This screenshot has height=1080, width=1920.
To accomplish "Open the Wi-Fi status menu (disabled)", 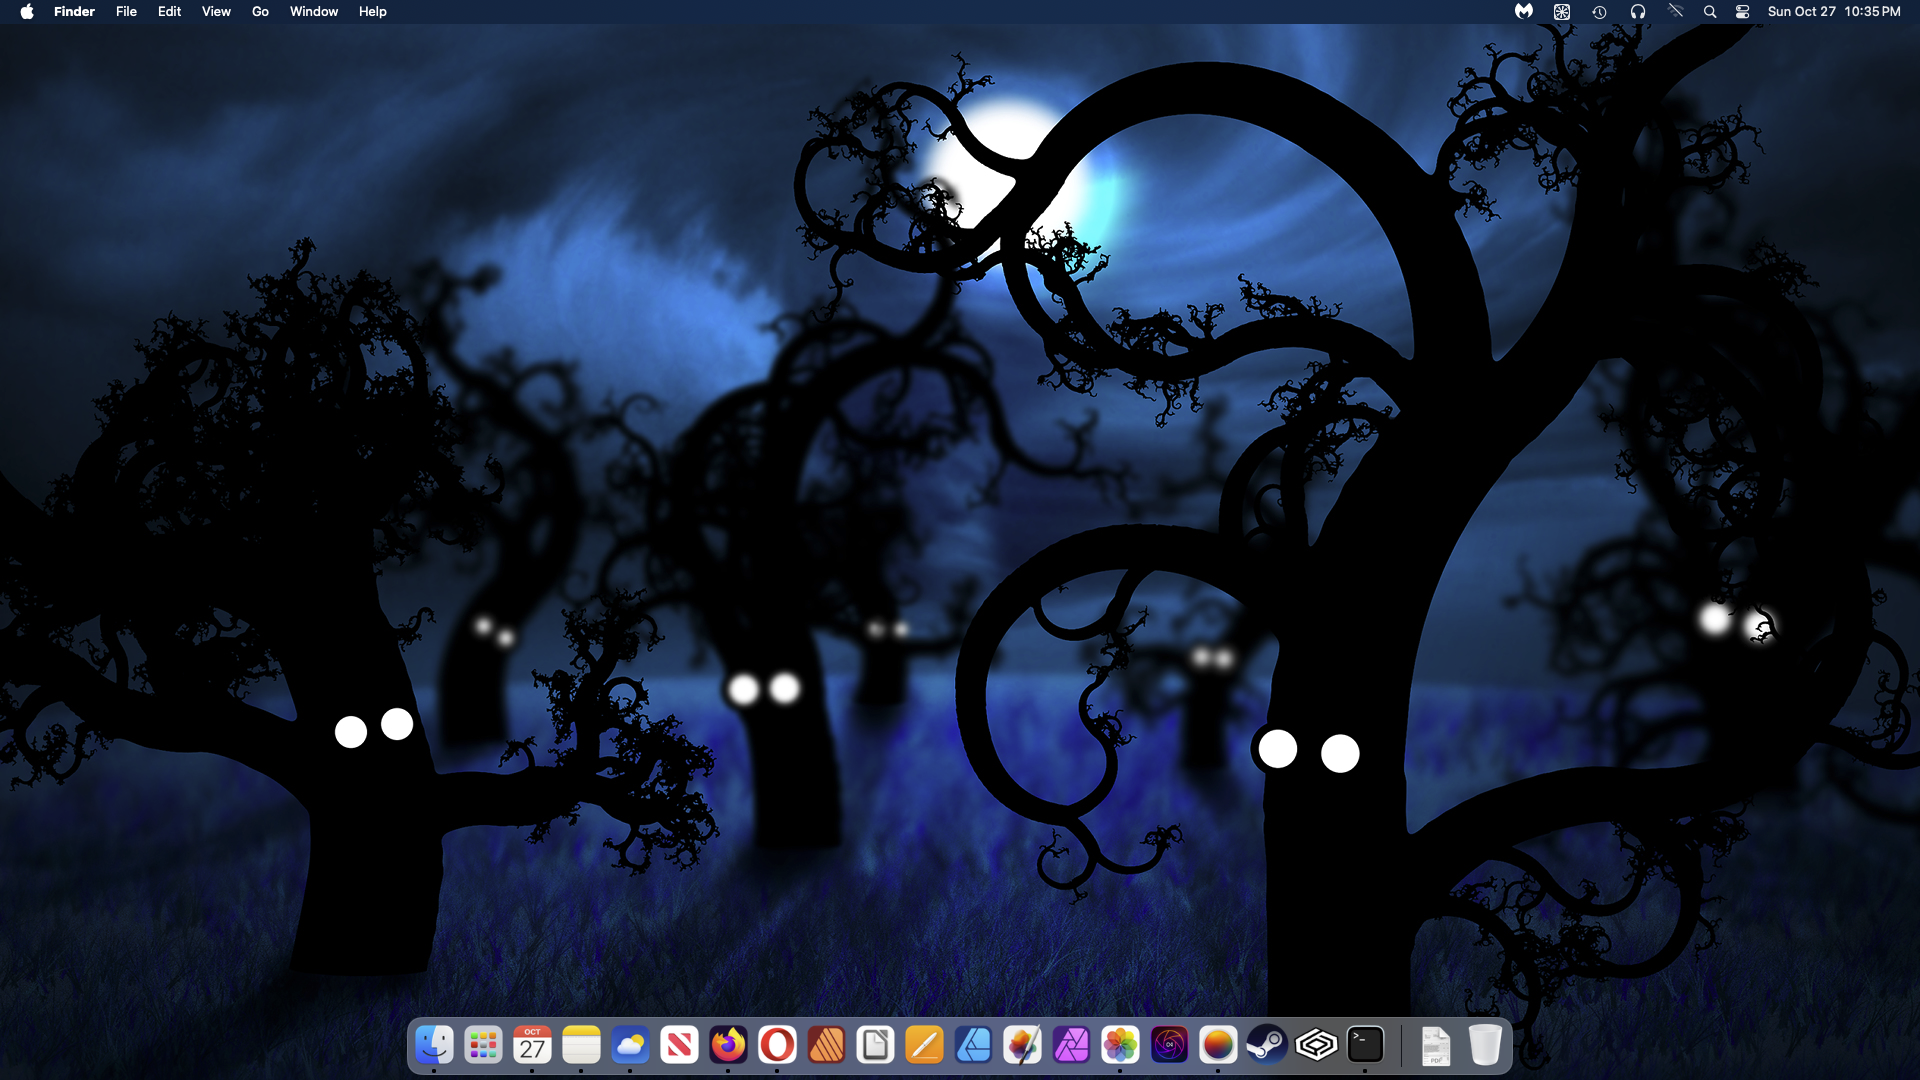I will 1676,12.
